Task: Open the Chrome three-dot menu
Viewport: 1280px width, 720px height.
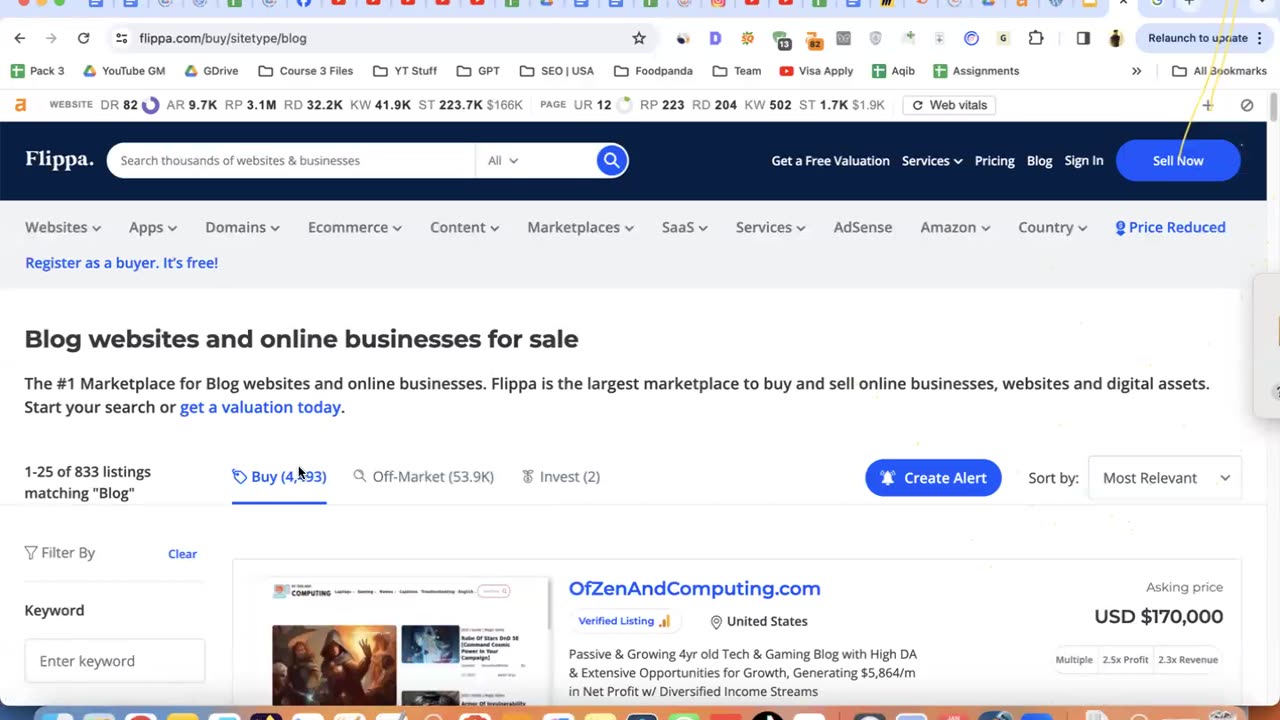Action: [x=1259, y=38]
